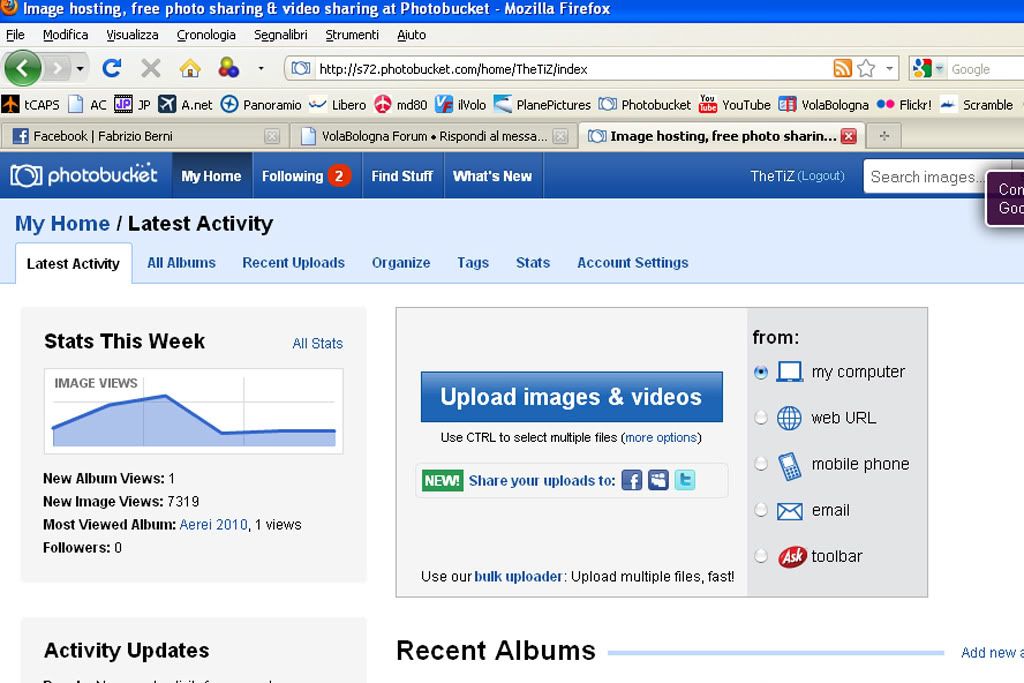The height and width of the screenshot is (683, 1024).
Task: Select the web URL upload source
Action: [x=761, y=418]
